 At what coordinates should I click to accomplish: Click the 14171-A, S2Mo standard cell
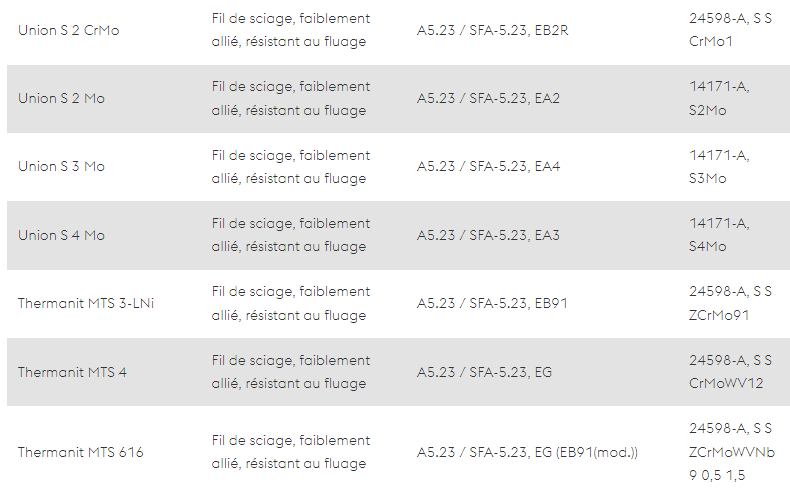(719, 98)
